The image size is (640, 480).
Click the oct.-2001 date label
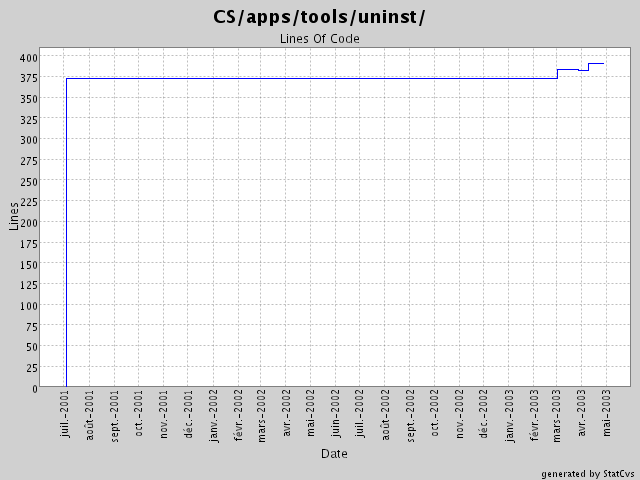[139, 413]
